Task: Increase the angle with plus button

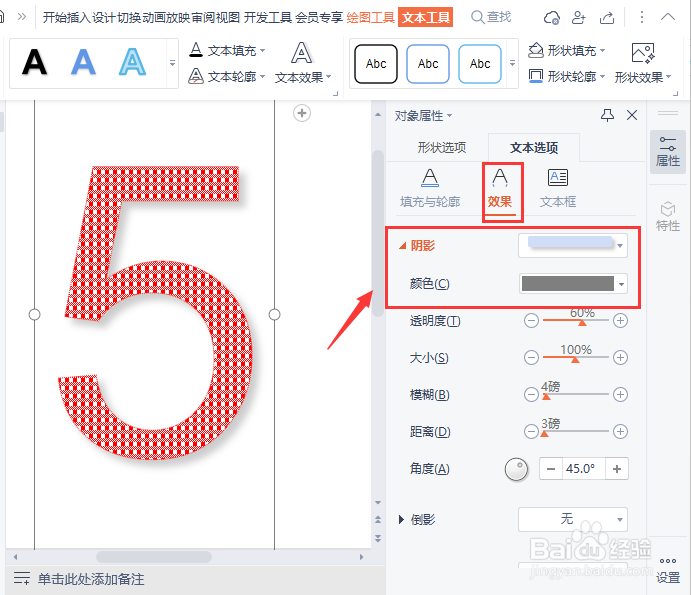Action: pyautogui.click(x=617, y=469)
